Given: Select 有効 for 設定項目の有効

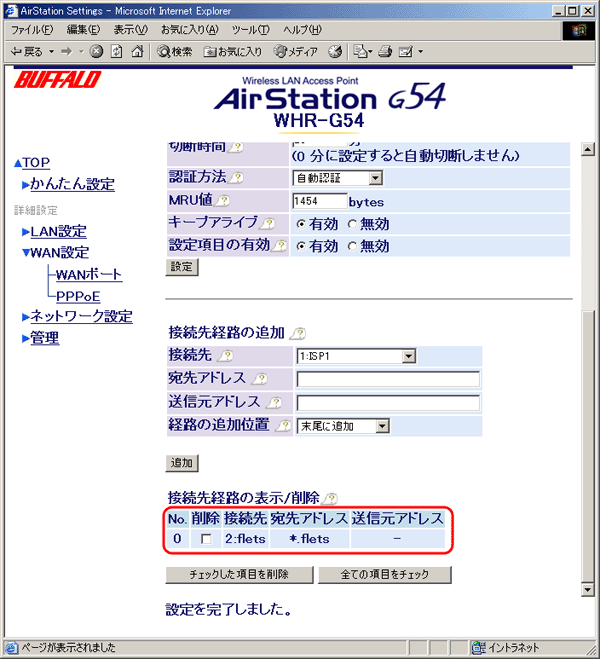Looking at the screenshot, I should (301, 246).
